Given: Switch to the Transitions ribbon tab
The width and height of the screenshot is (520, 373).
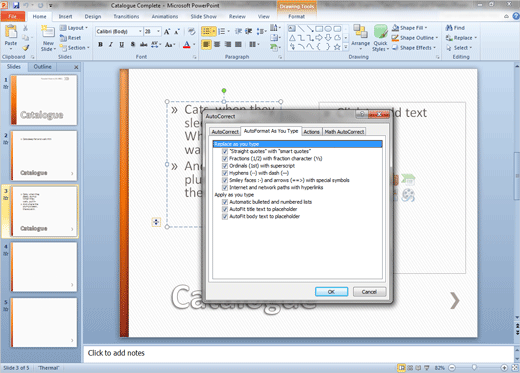Looking at the screenshot, I should tap(126, 16).
